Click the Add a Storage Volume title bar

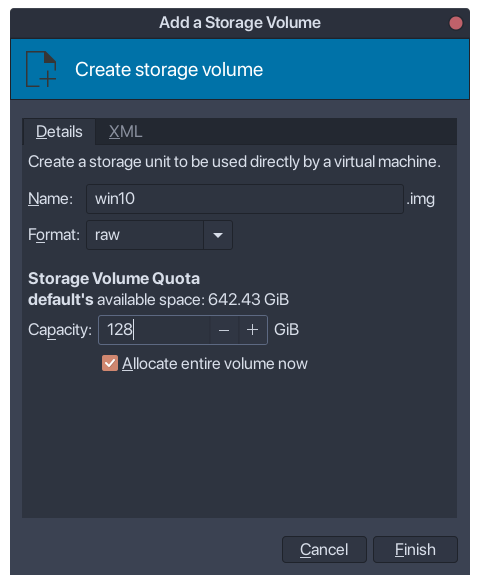pyautogui.click(x=240, y=23)
